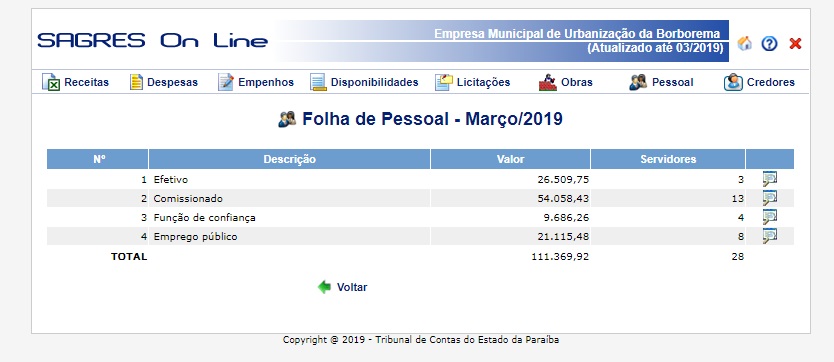This screenshot has height=362, width=834.
Task: Click the Descrição column header
Action: [x=289, y=159]
